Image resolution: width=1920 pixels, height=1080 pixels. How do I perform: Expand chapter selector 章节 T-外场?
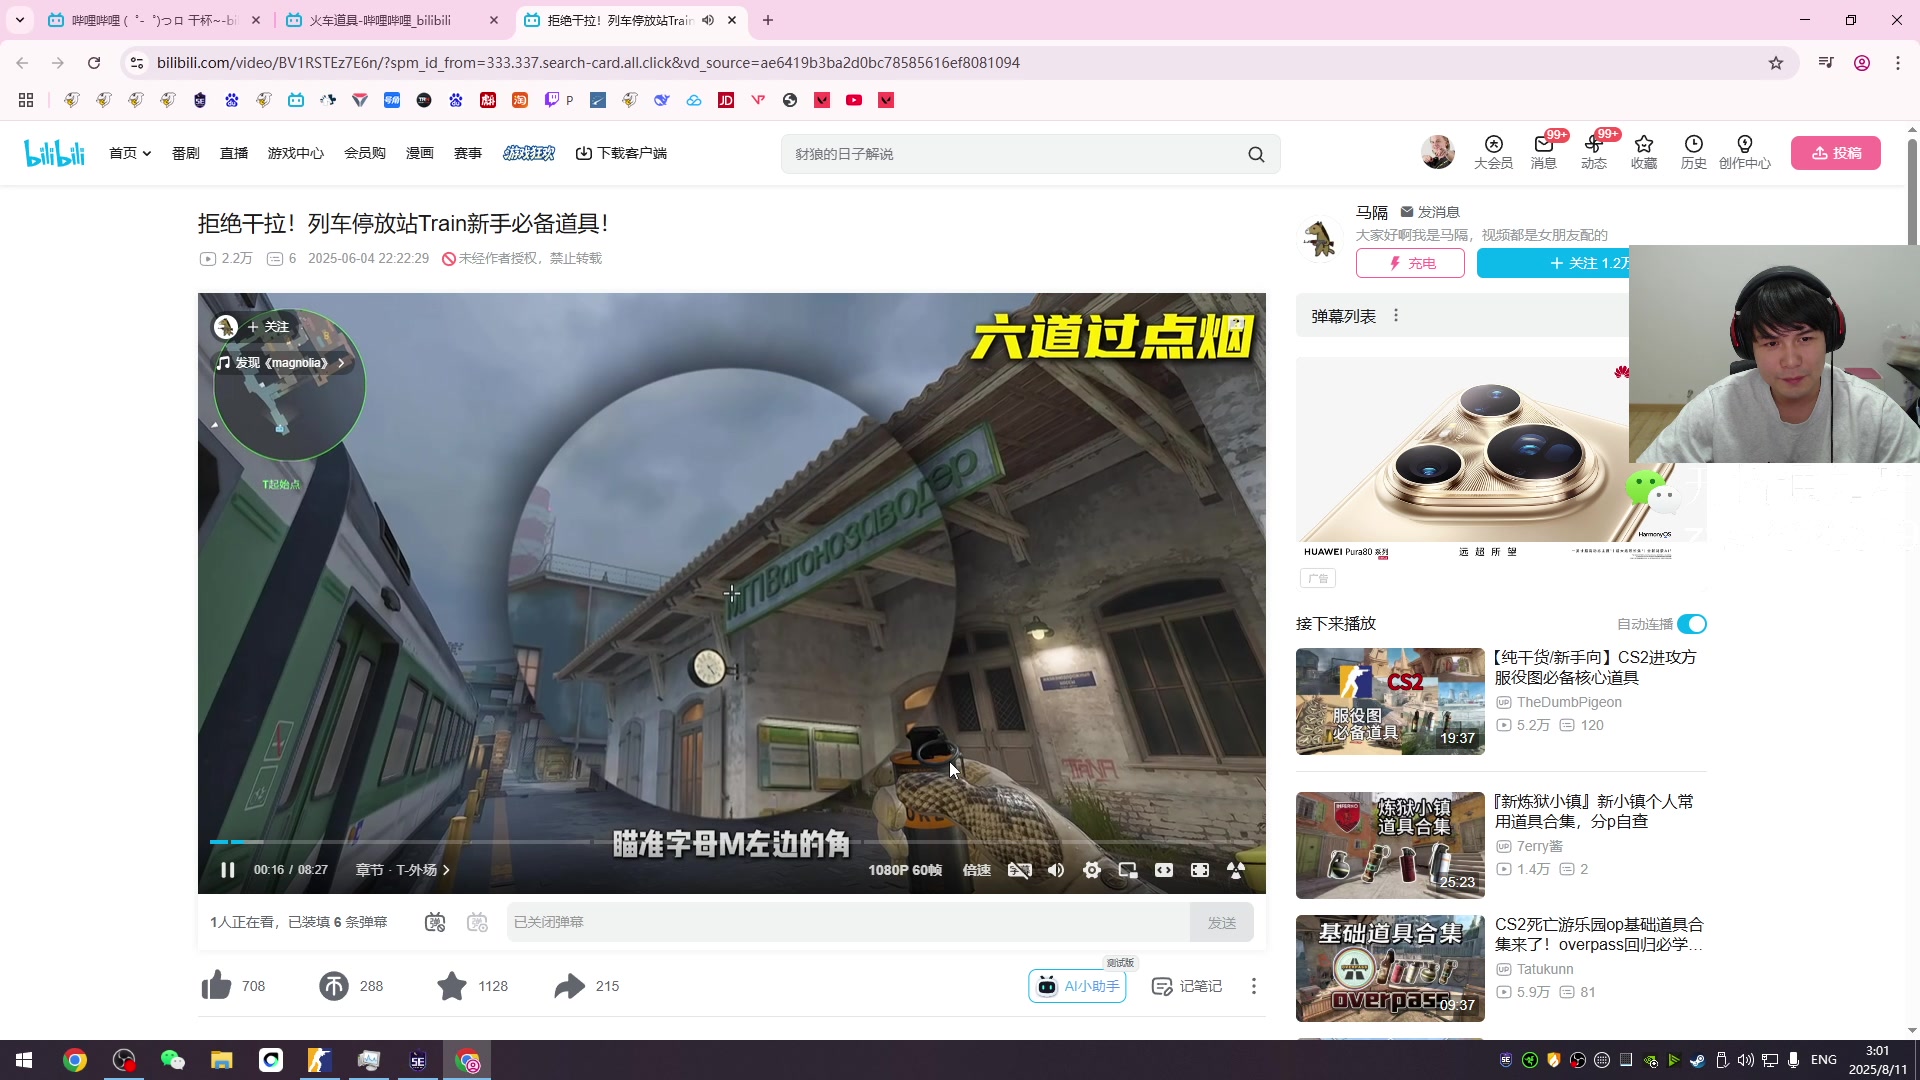point(402,870)
